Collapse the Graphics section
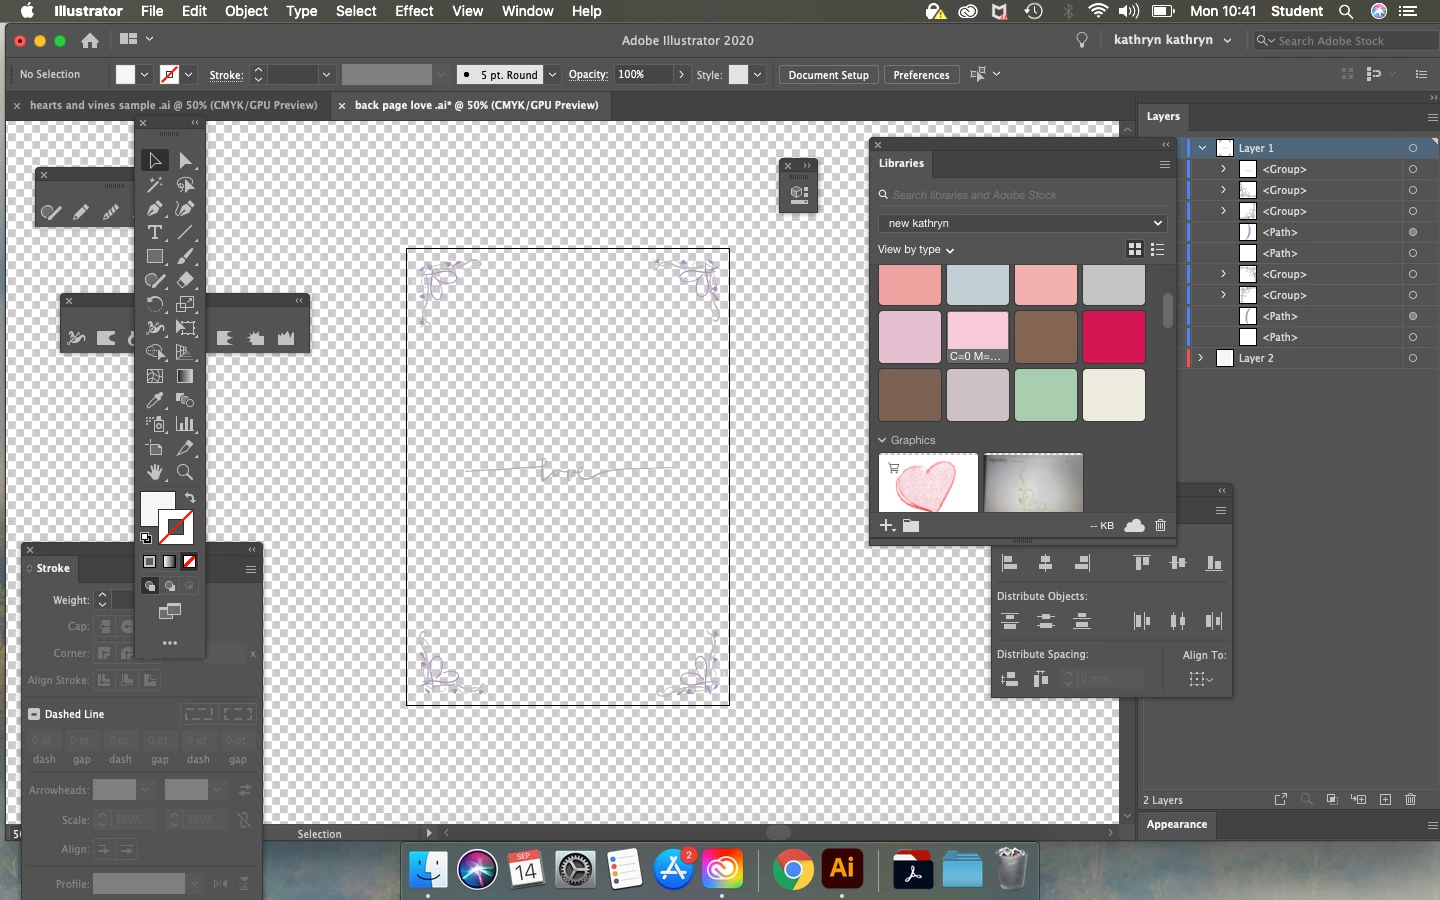This screenshot has width=1440, height=900. tap(882, 440)
